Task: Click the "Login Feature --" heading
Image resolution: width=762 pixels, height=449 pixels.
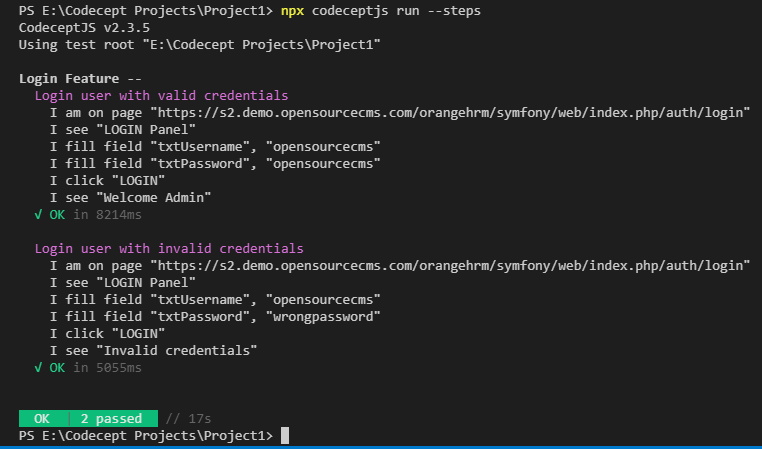Action: pyautogui.click(x=80, y=79)
